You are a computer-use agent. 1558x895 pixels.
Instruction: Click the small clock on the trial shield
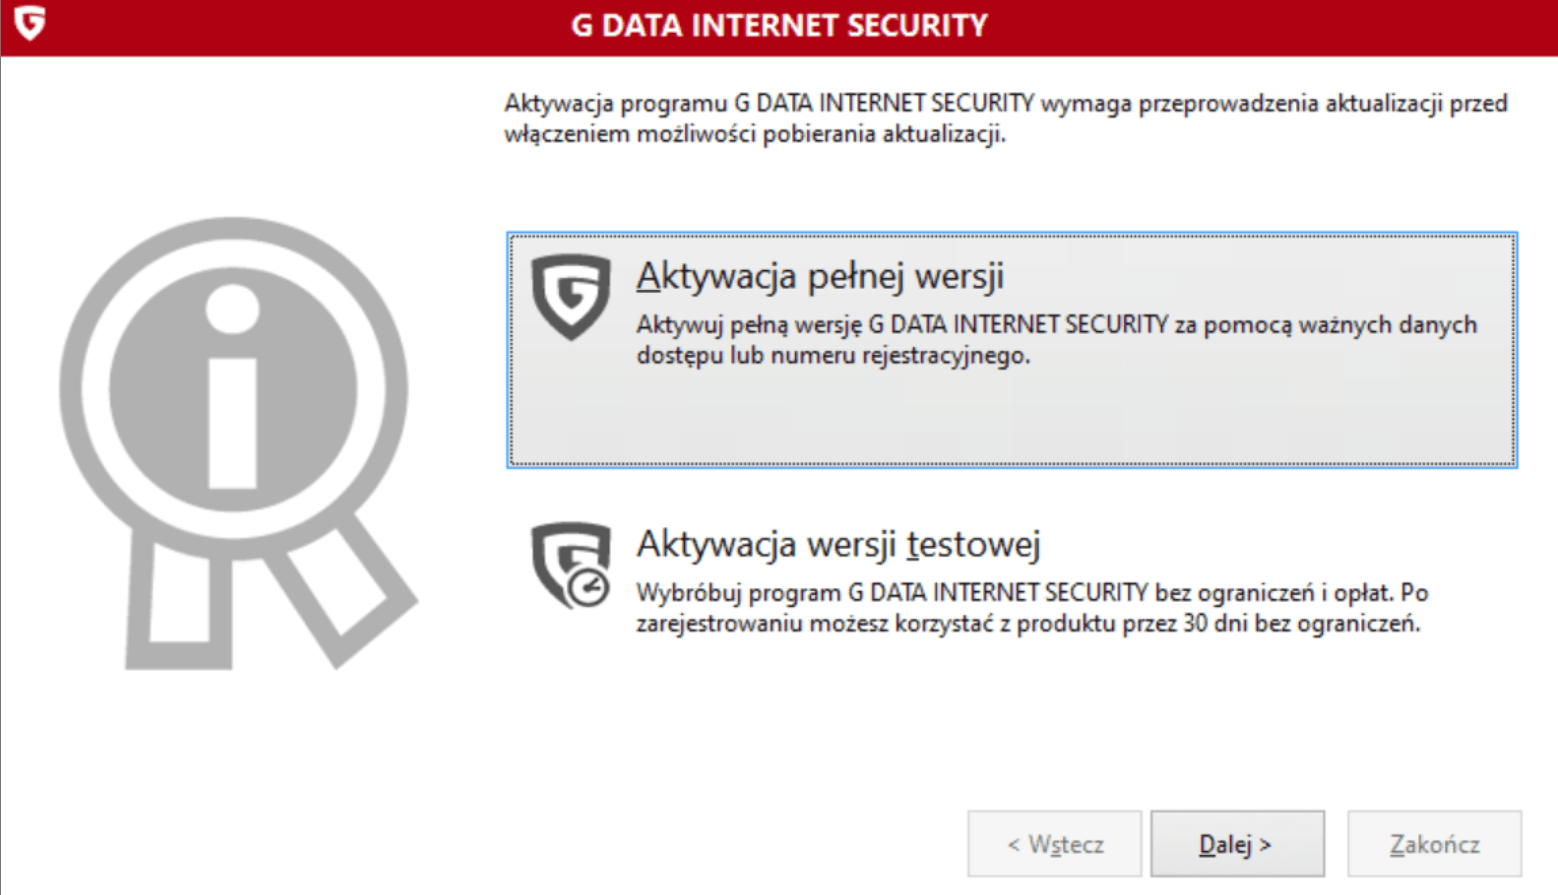pos(588,588)
